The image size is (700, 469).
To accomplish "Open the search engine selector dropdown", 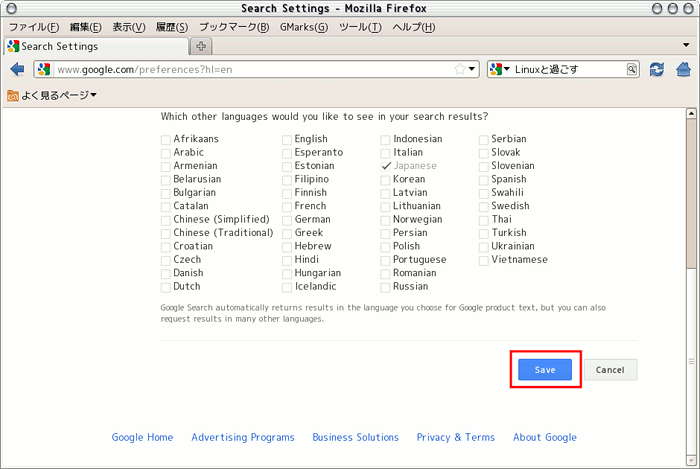I will click(x=500, y=69).
